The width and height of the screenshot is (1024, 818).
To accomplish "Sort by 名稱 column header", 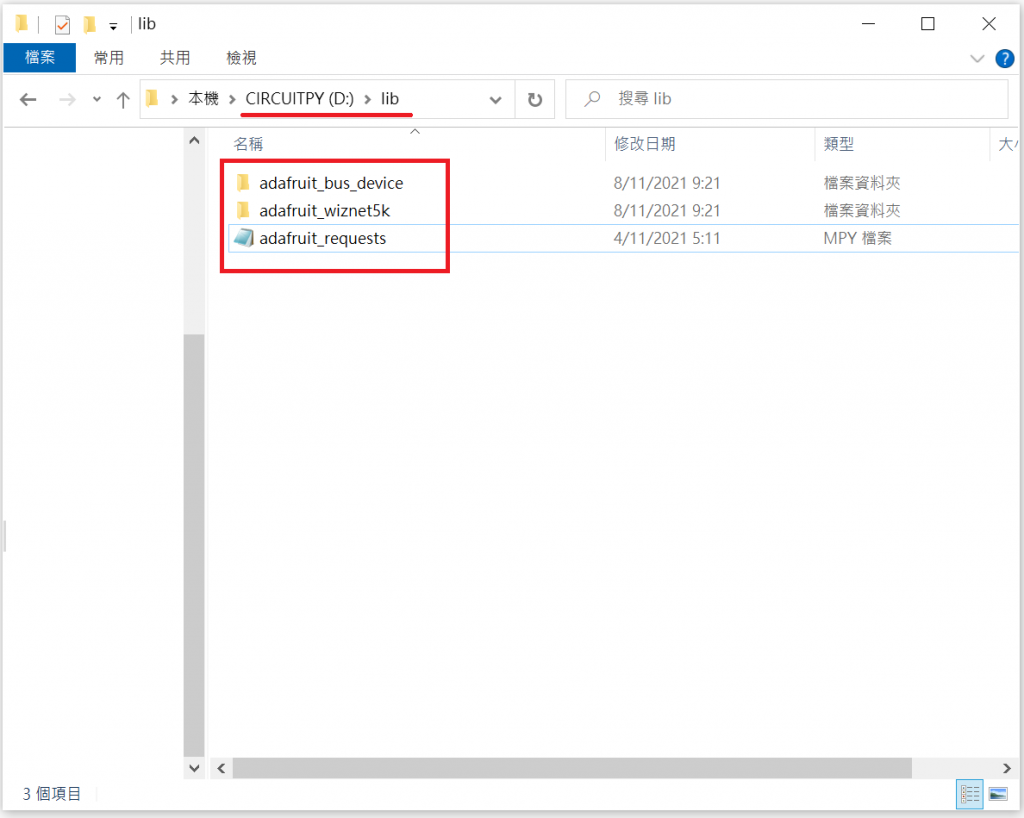I will coord(248,144).
